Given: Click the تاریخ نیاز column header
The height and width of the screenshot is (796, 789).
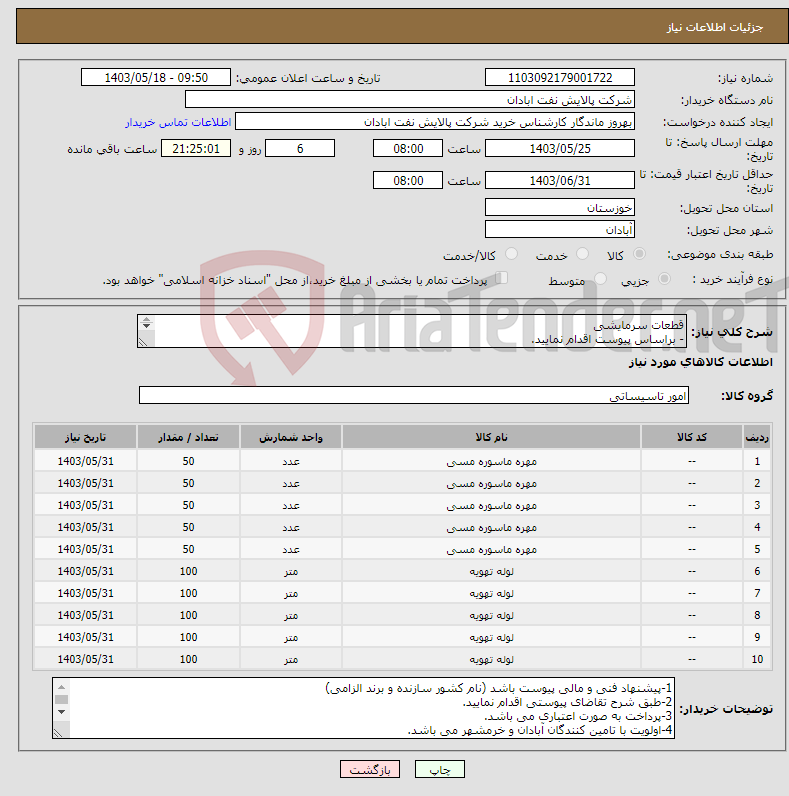Looking at the screenshot, I should coord(85,437).
